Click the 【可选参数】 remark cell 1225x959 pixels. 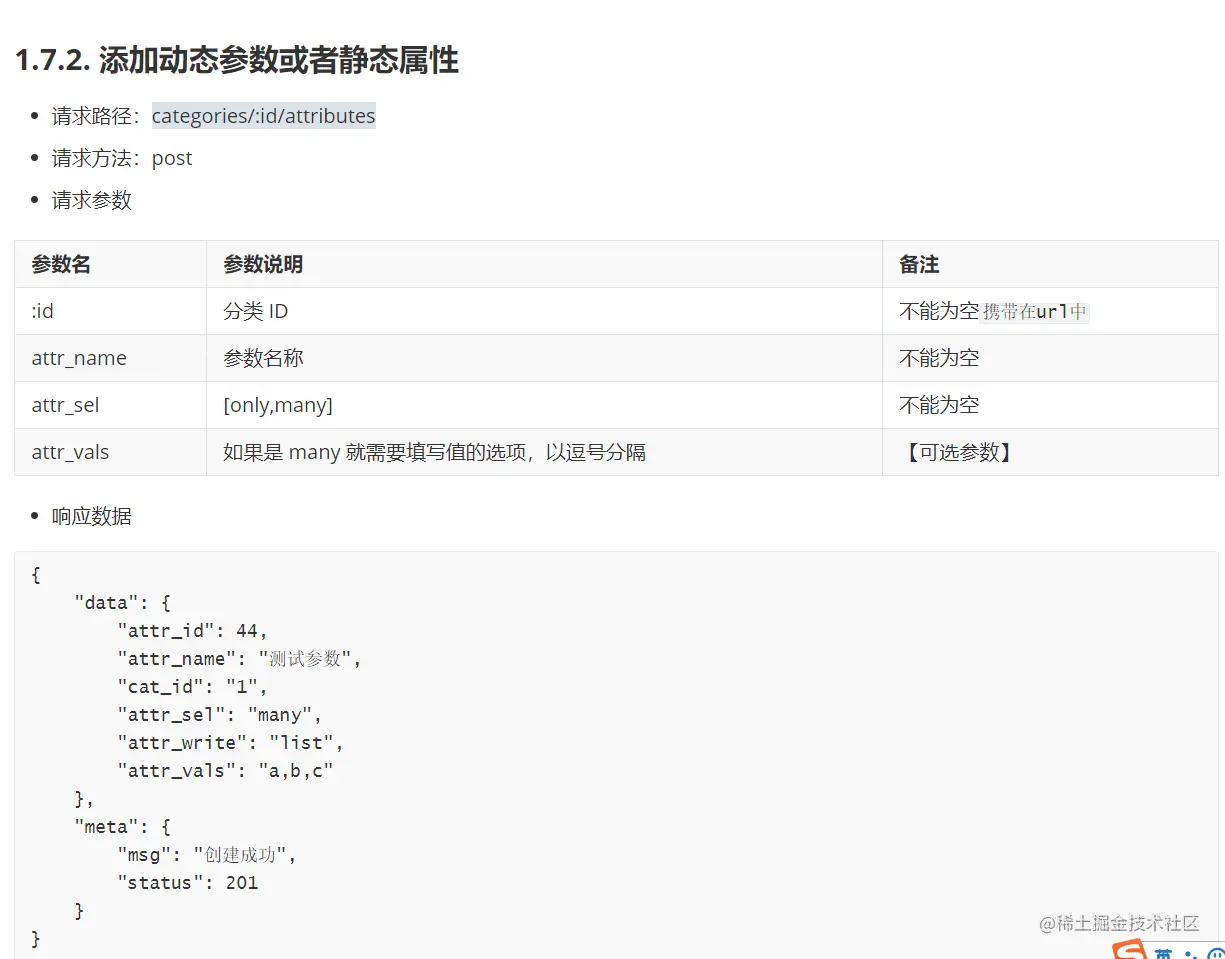click(x=1050, y=452)
